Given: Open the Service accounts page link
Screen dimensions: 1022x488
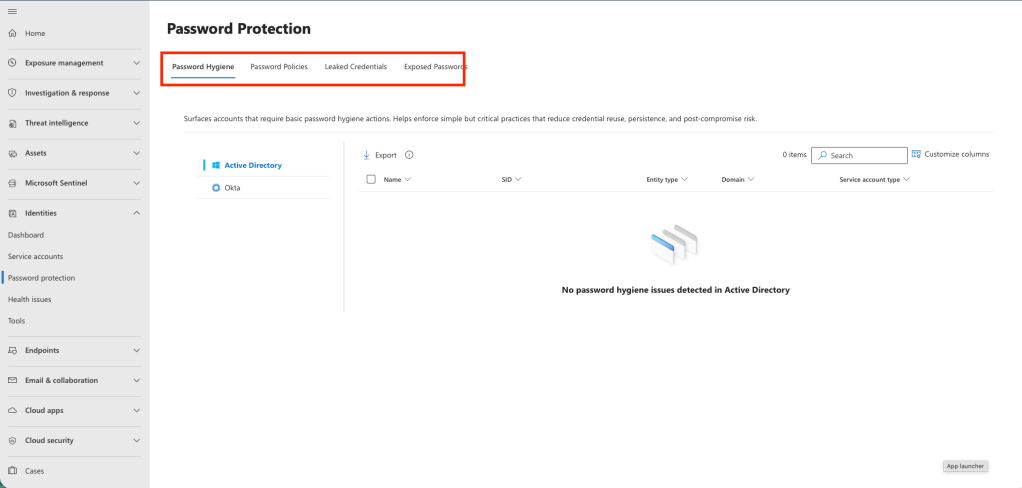Looking at the screenshot, I should (35, 256).
